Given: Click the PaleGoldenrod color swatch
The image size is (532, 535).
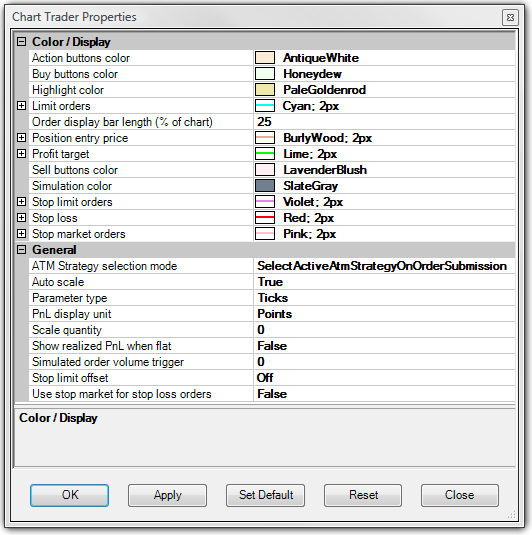Looking at the screenshot, I should tap(265, 90).
